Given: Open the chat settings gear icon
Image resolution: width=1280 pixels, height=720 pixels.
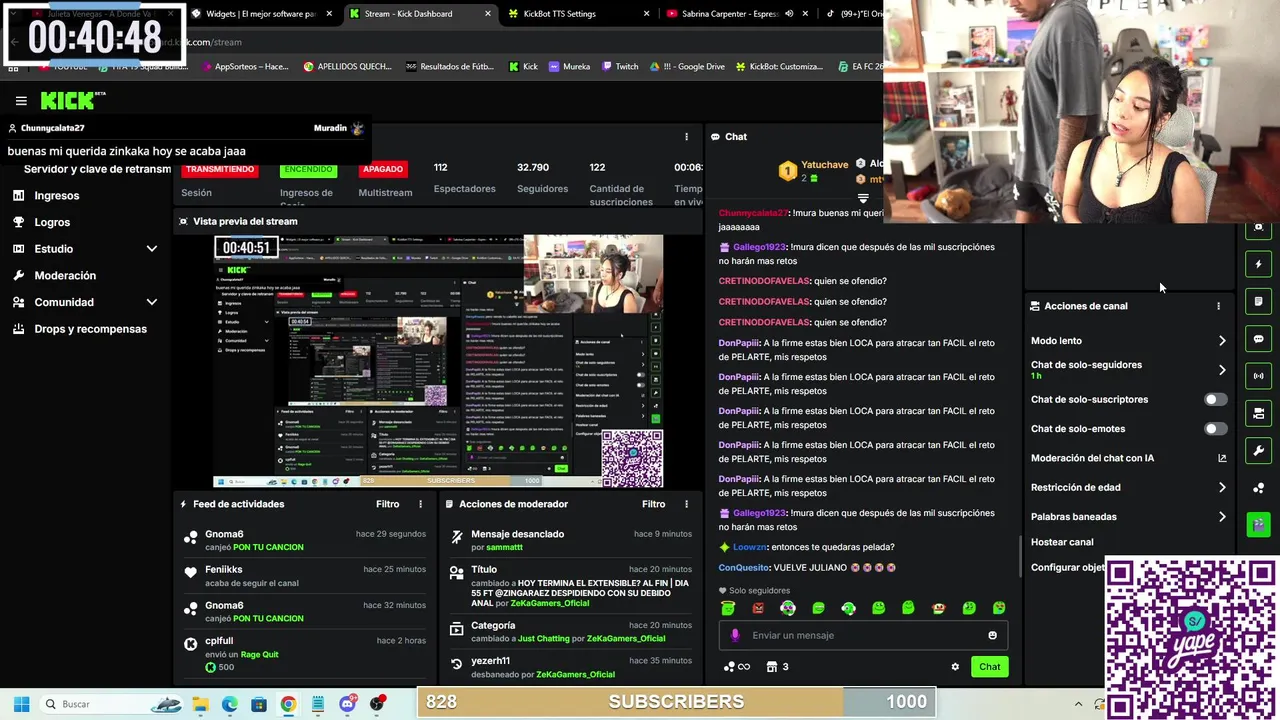Looking at the screenshot, I should [955, 667].
